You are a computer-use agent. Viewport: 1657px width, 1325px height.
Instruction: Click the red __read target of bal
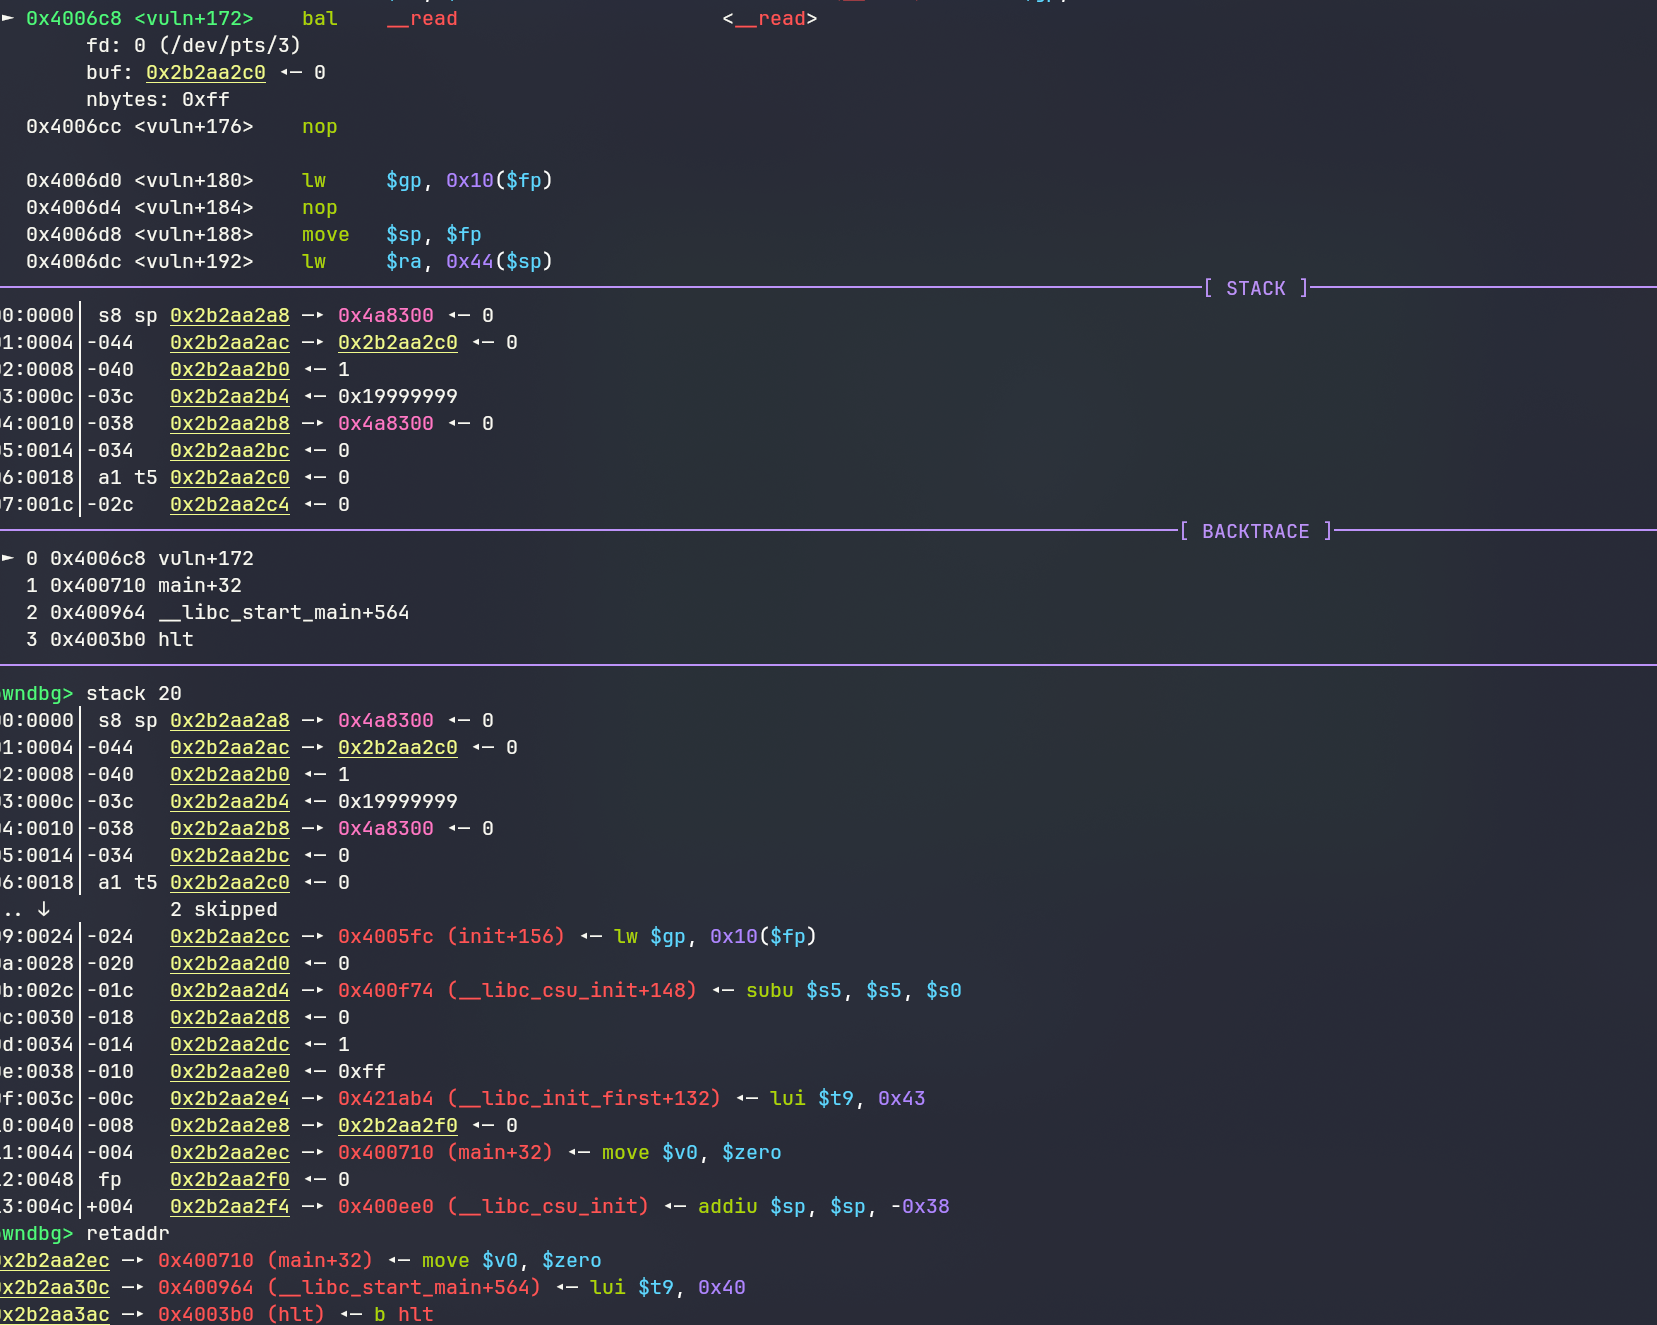coord(422,19)
